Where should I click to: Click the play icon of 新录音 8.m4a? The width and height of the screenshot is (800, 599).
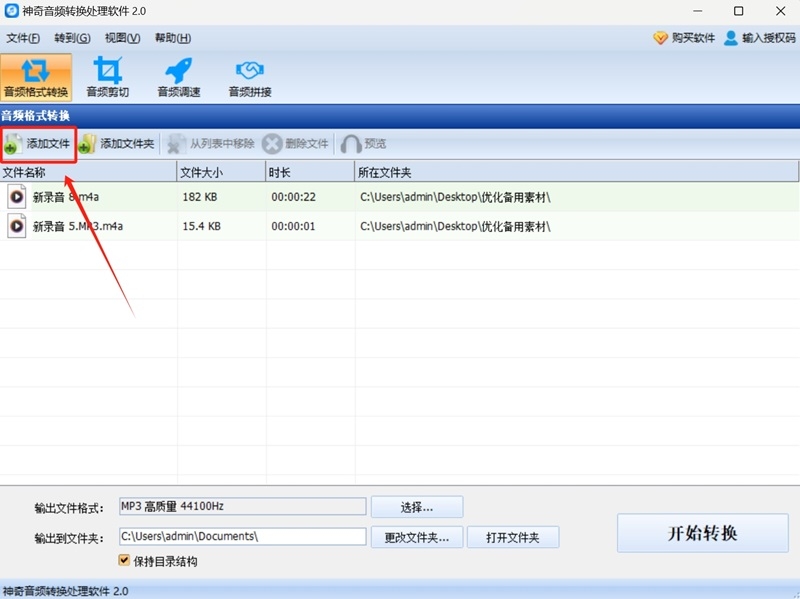coord(16,197)
